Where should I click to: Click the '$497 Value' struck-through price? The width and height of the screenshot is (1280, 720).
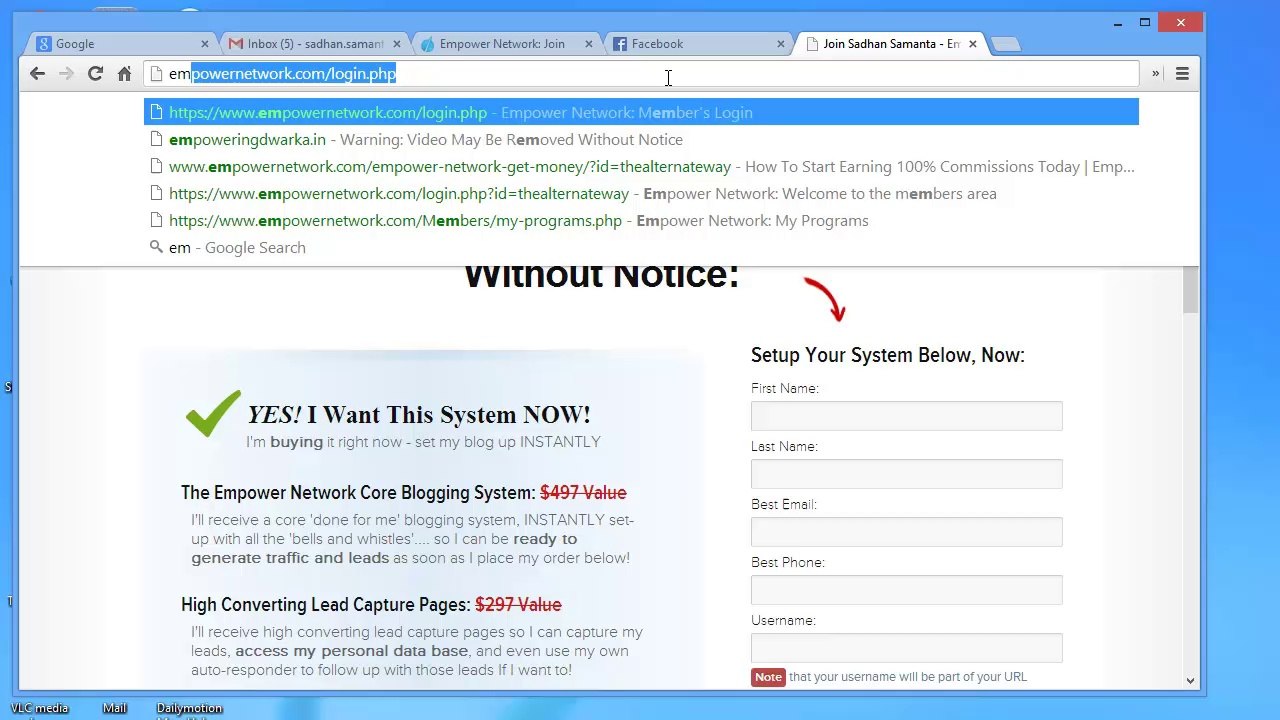pos(583,493)
